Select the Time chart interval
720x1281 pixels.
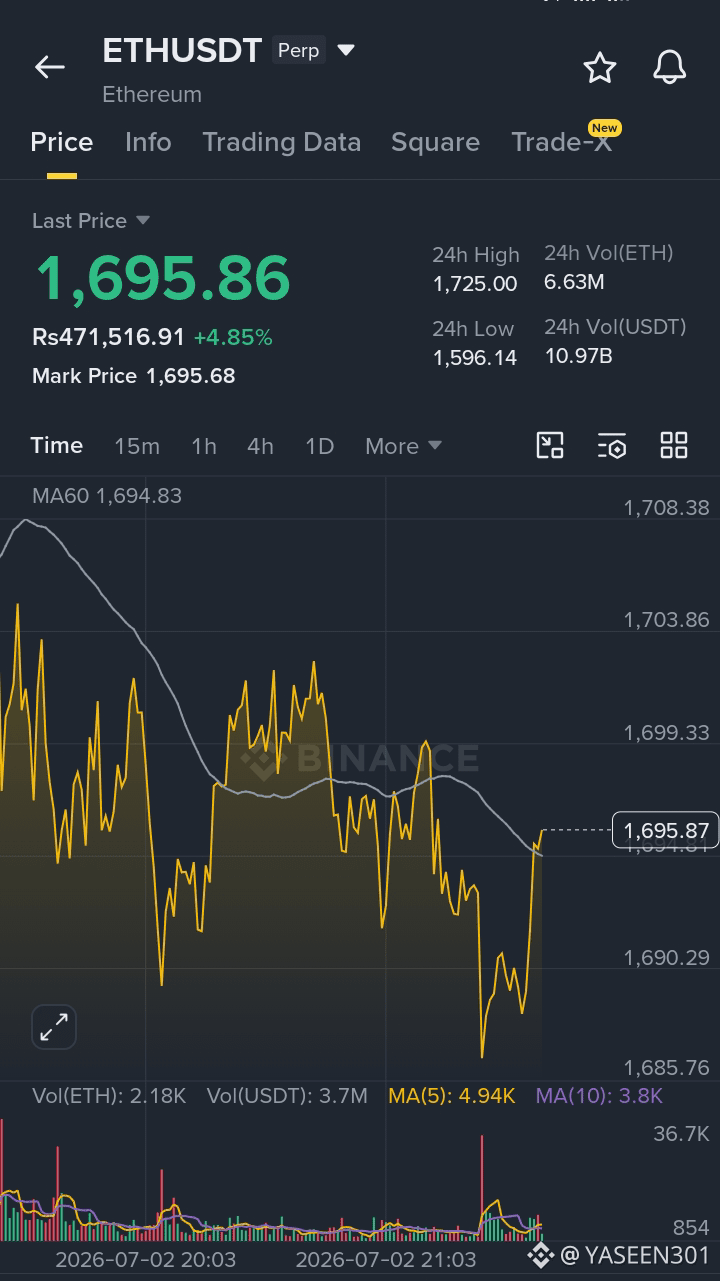tap(57, 446)
